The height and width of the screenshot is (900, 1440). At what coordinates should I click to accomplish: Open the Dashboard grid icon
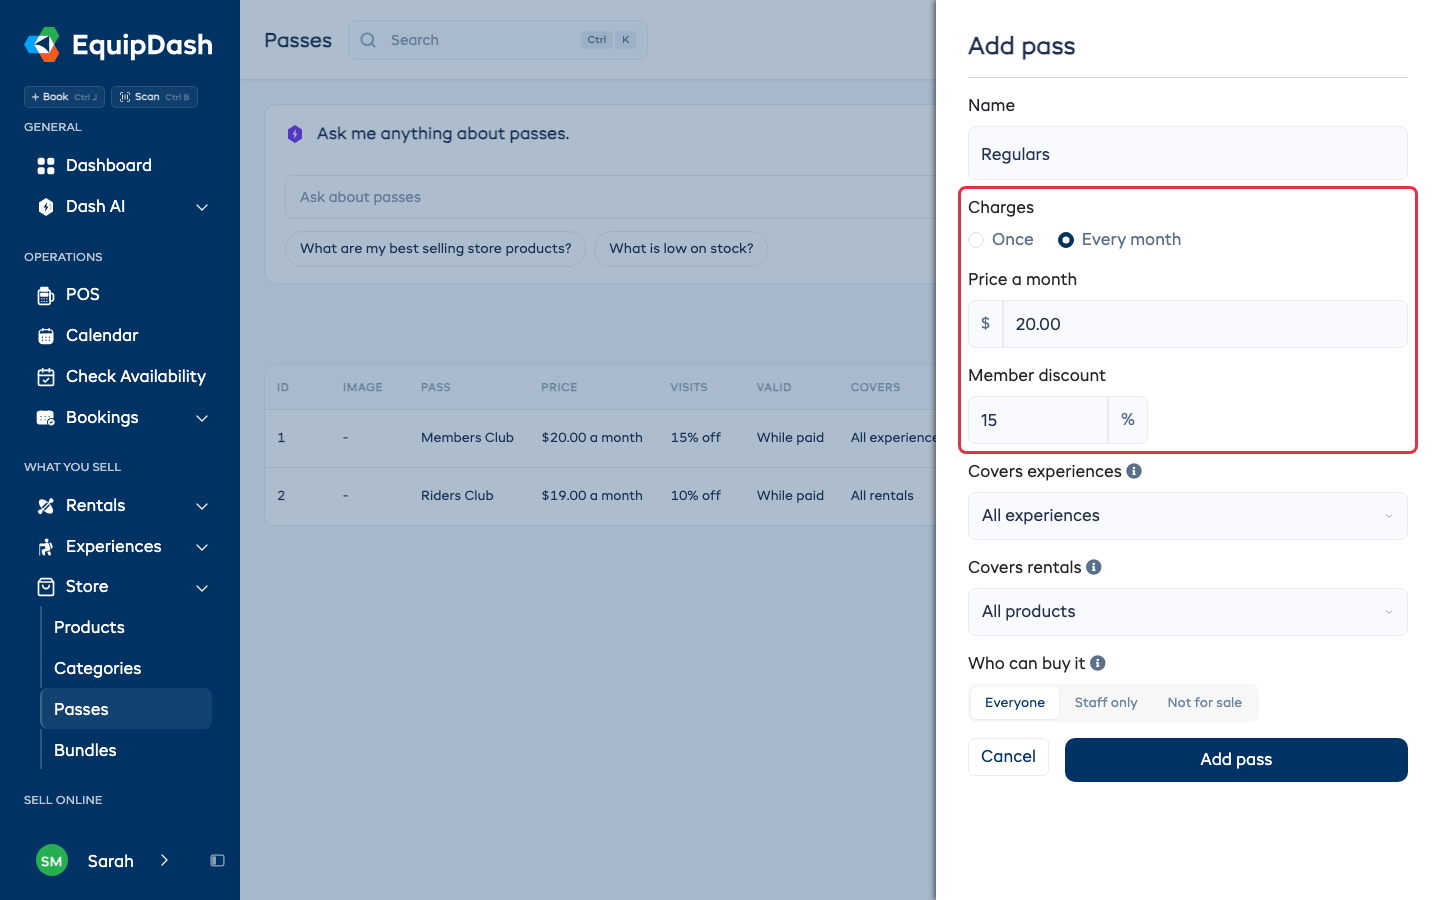46,166
